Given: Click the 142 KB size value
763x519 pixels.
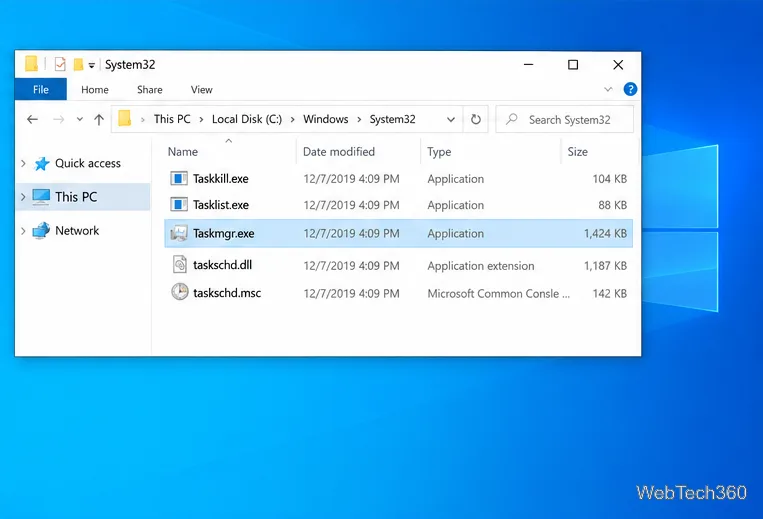Looking at the screenshot, I should tap(610, 293).
